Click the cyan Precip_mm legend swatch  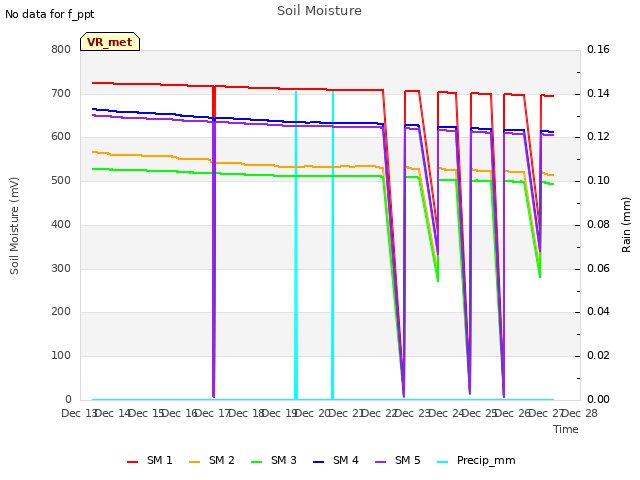pyautogui.click(x=442, y=462)
